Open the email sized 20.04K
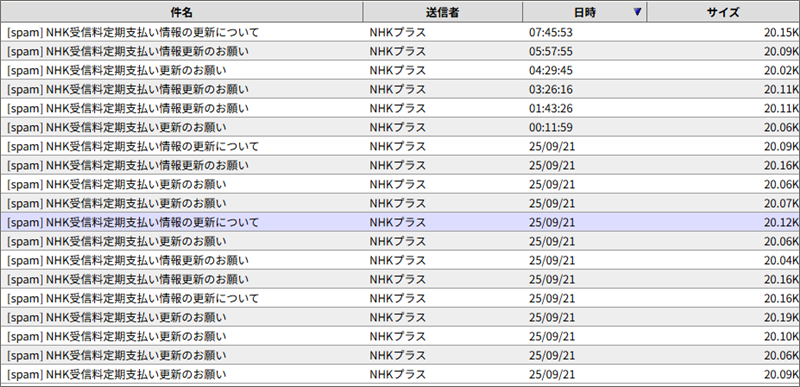This screenshot has height=387, width=800. tap(400, 260)
